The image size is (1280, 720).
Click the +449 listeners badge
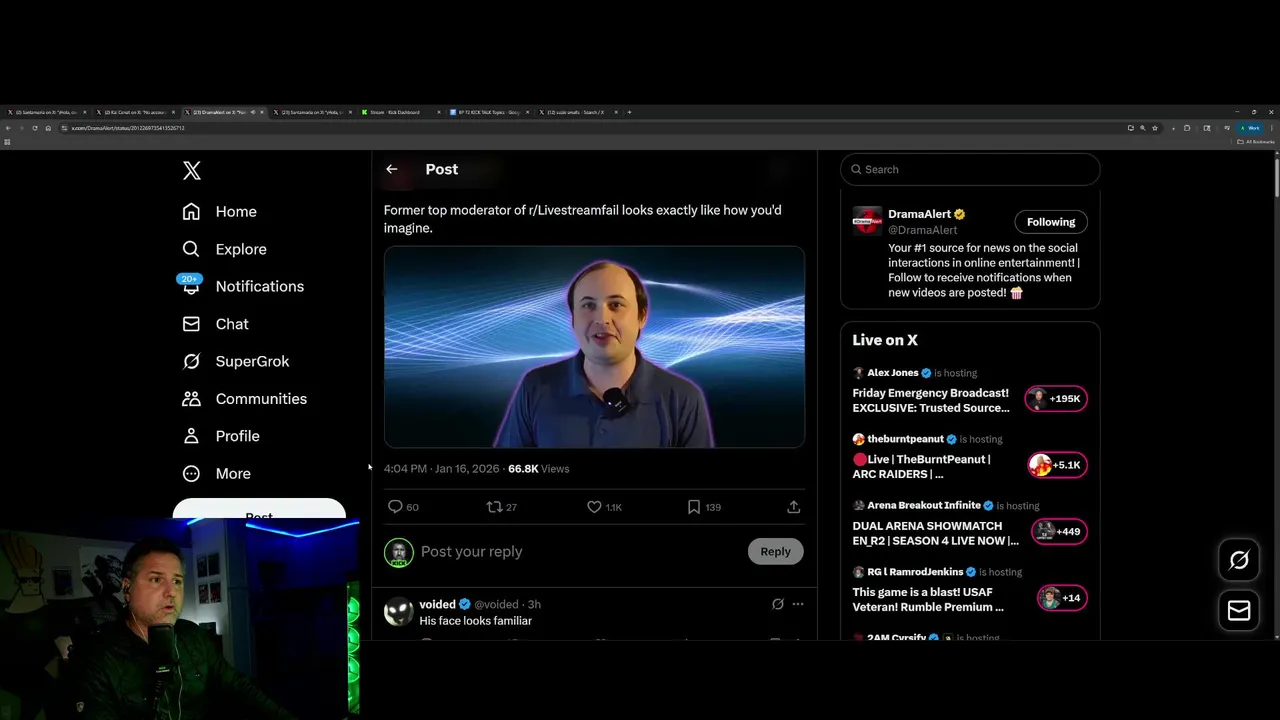click(x=1059, y=531)
